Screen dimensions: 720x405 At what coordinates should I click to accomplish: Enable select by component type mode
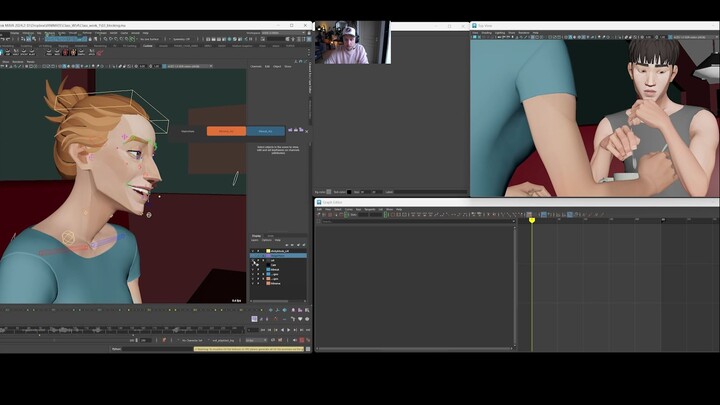coord(34,39)
